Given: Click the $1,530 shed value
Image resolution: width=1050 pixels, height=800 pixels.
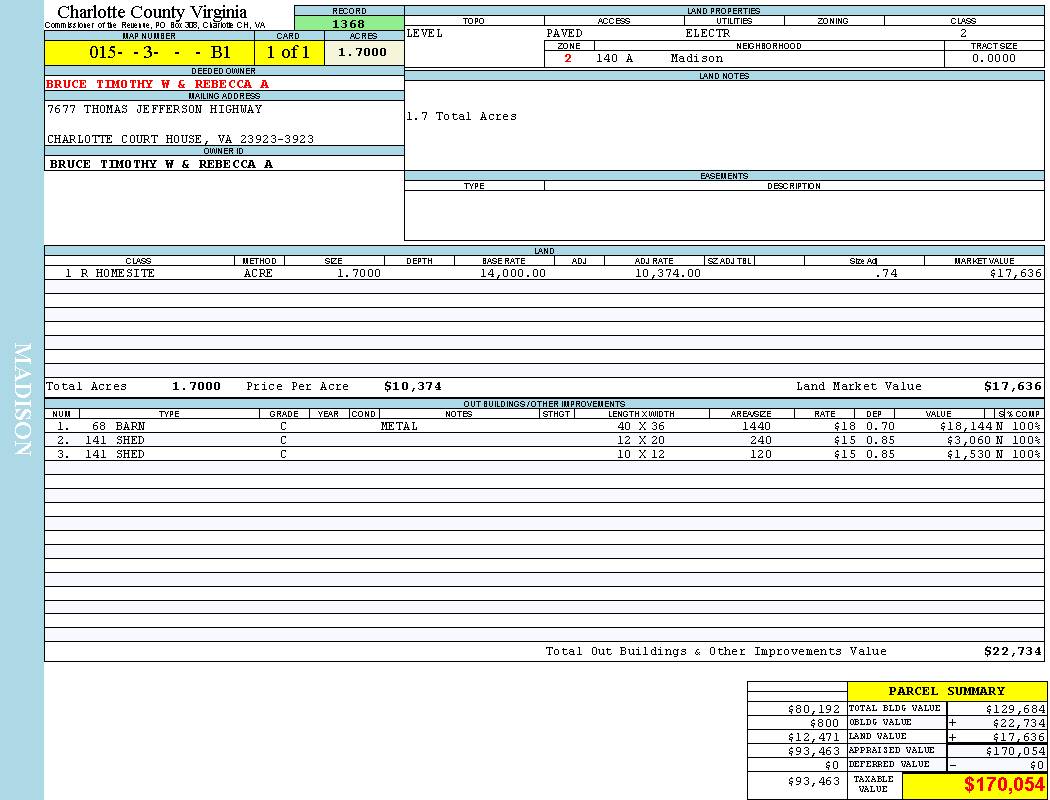Looking at the screenshot, I should 968,454.
